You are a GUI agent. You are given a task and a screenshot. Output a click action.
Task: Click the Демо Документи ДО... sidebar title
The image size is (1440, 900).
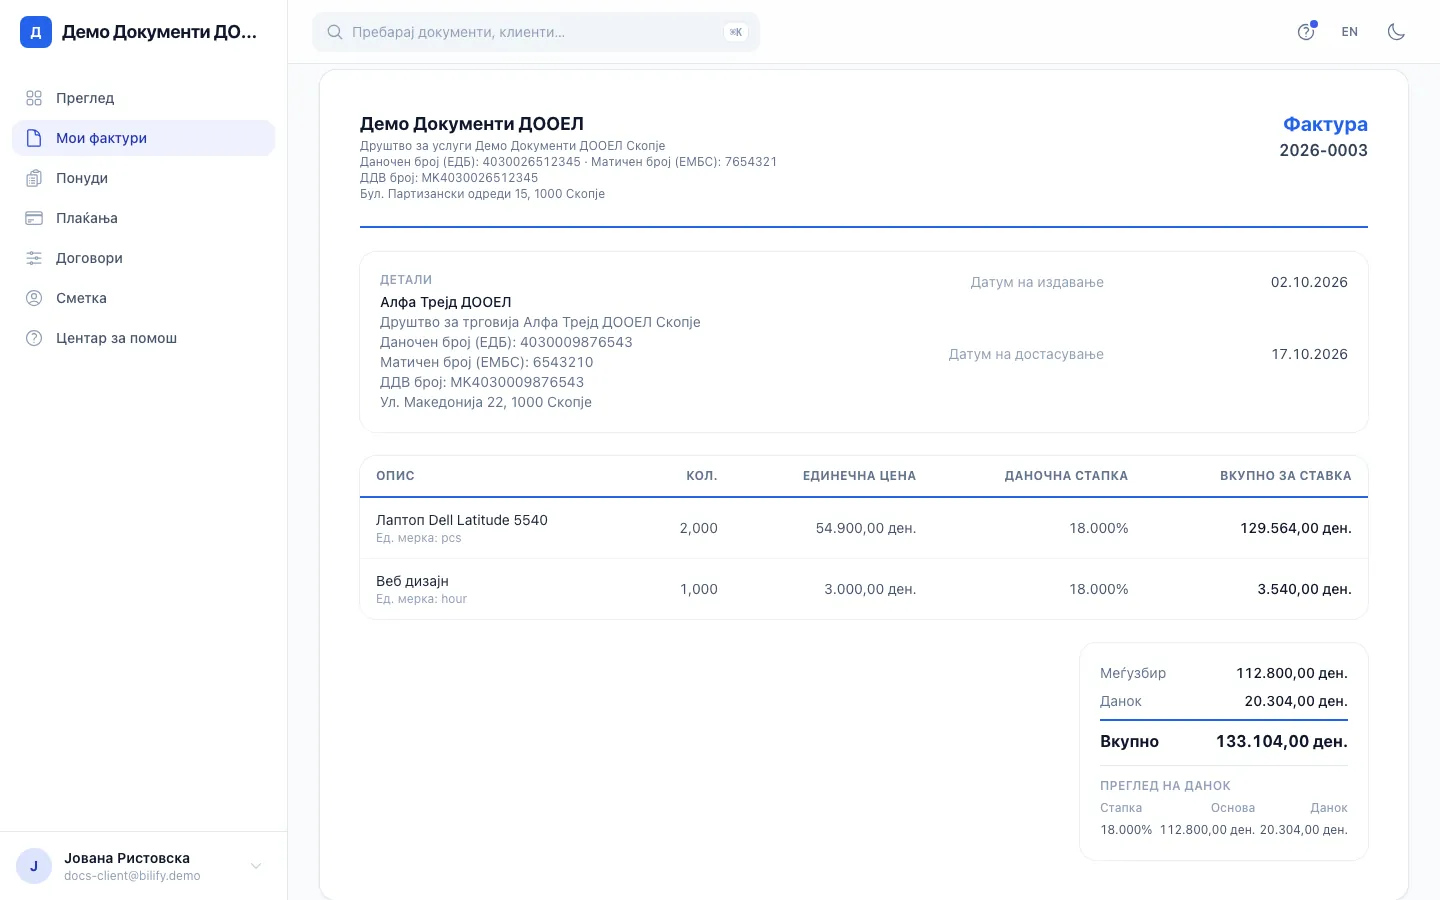[x=159, y=32]
